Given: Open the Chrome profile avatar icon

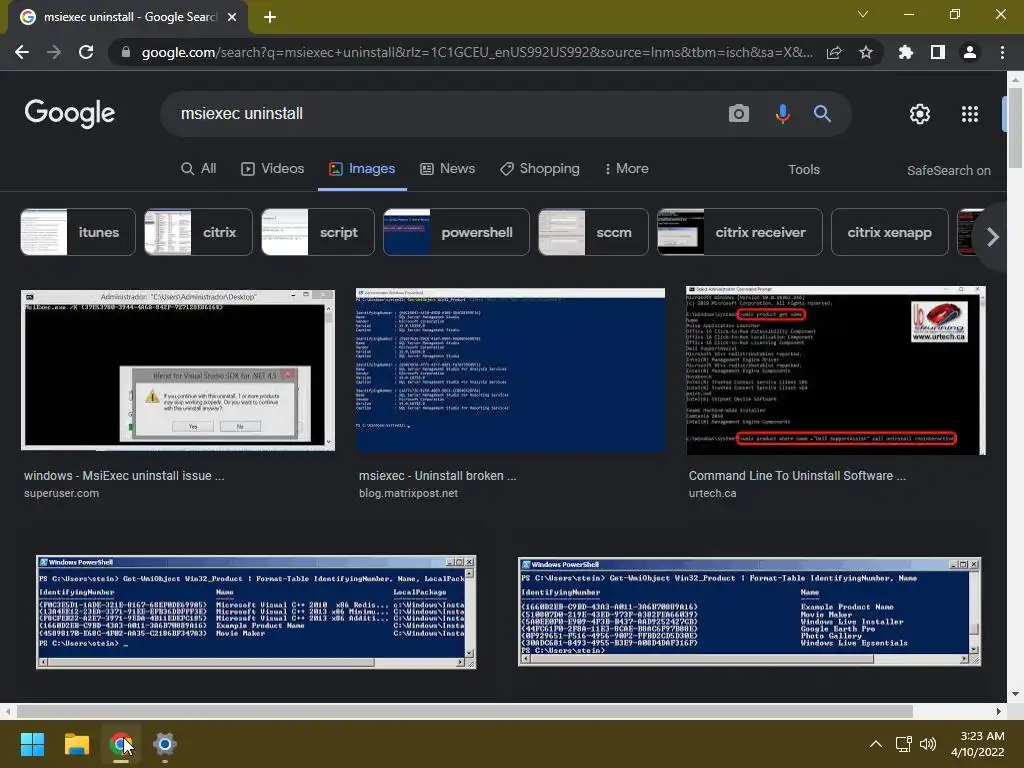Looking at the screenshot, I should tap(970, 52).
